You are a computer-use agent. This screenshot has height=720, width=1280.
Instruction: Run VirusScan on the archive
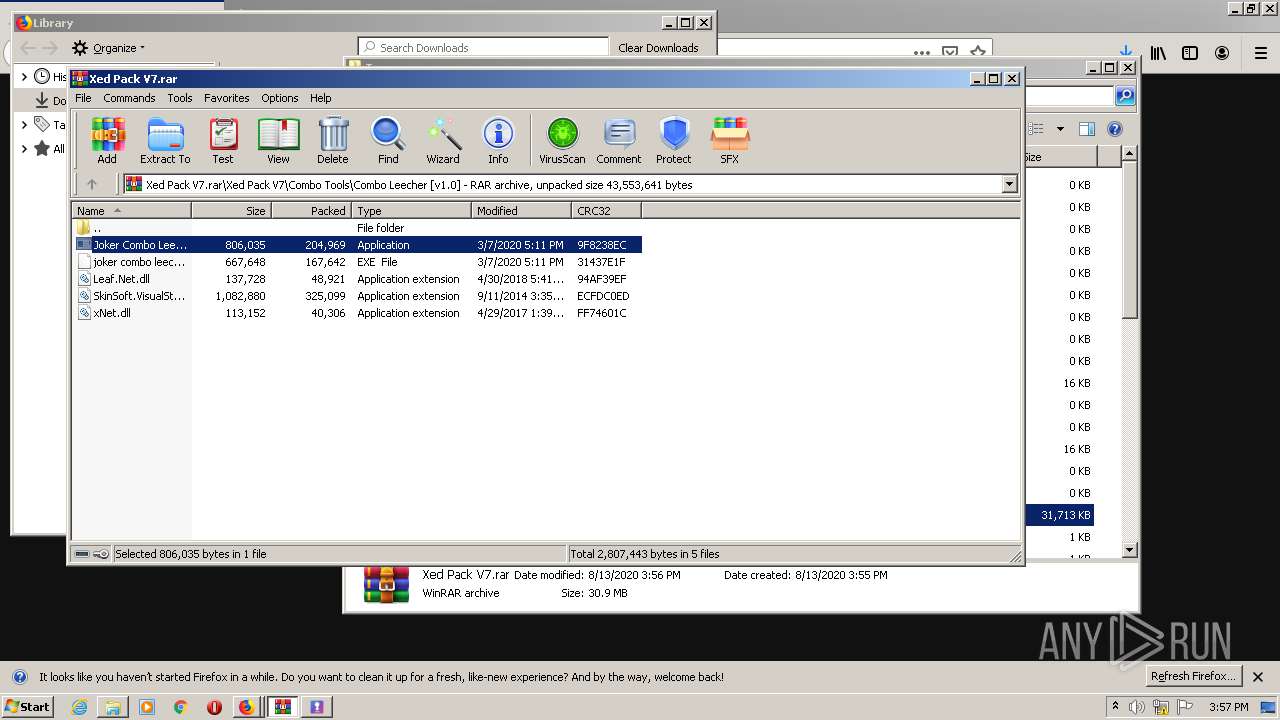(562, 141)
